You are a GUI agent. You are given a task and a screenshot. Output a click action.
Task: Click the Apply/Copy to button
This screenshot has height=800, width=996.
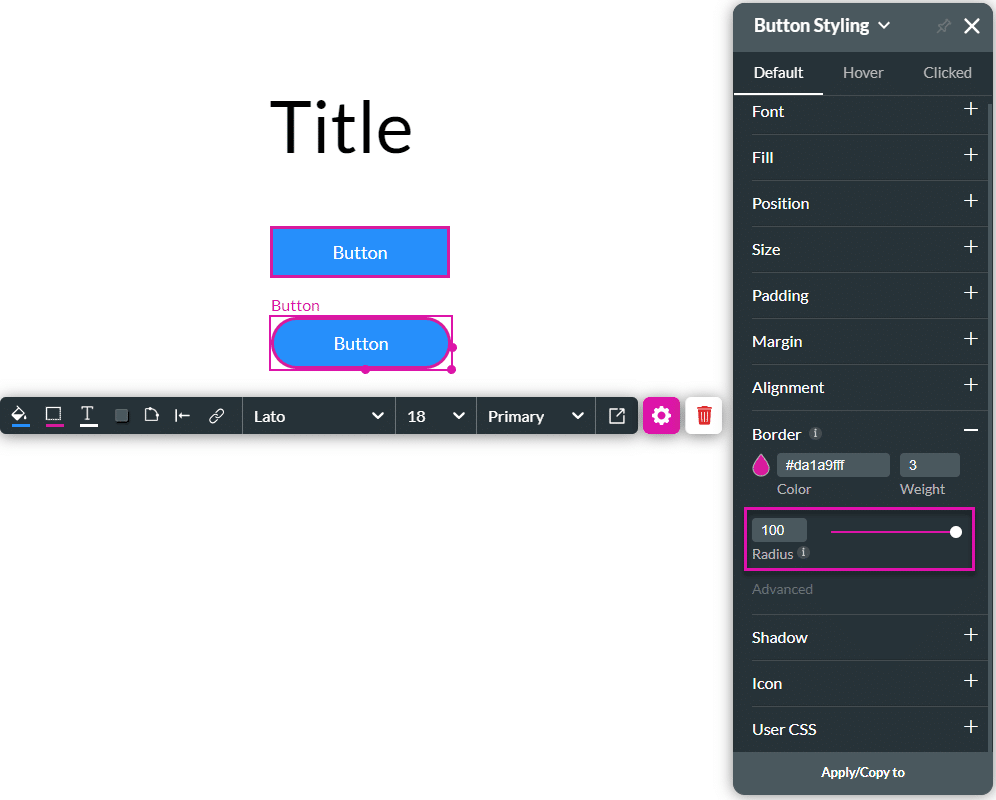pos(863,772)
